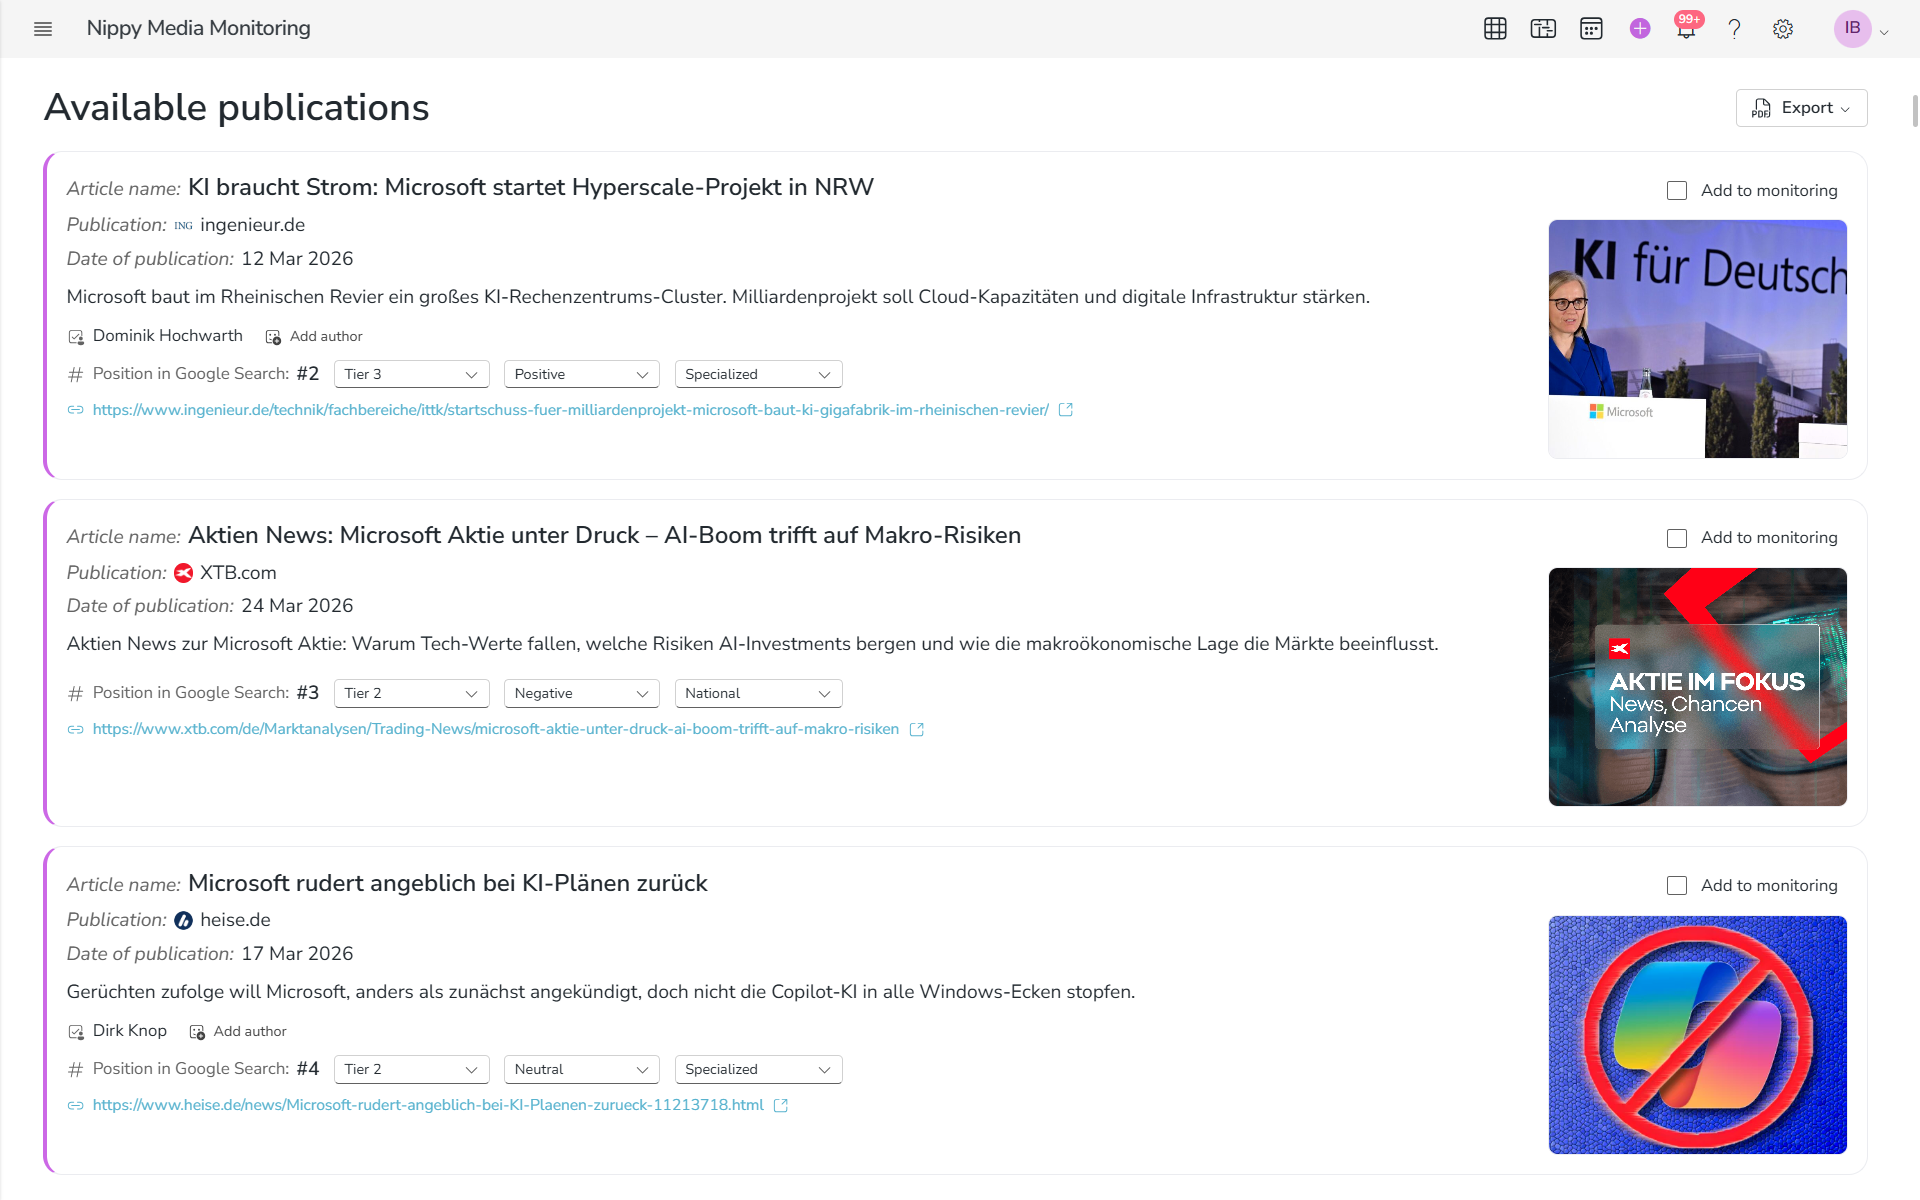Change the Specialized reach setting on first article
The width and height of the screenshot is (1920, 1200).
[x=758, y=373]
